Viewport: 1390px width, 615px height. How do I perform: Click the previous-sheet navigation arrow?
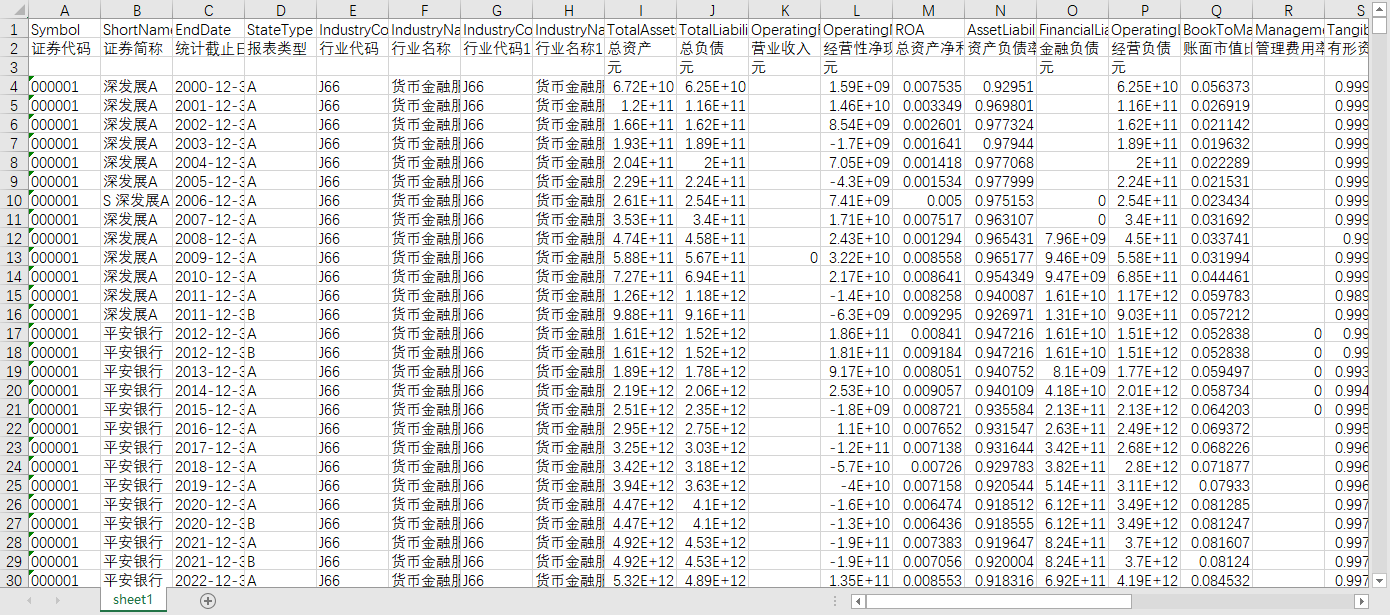[x=29, y=600]
